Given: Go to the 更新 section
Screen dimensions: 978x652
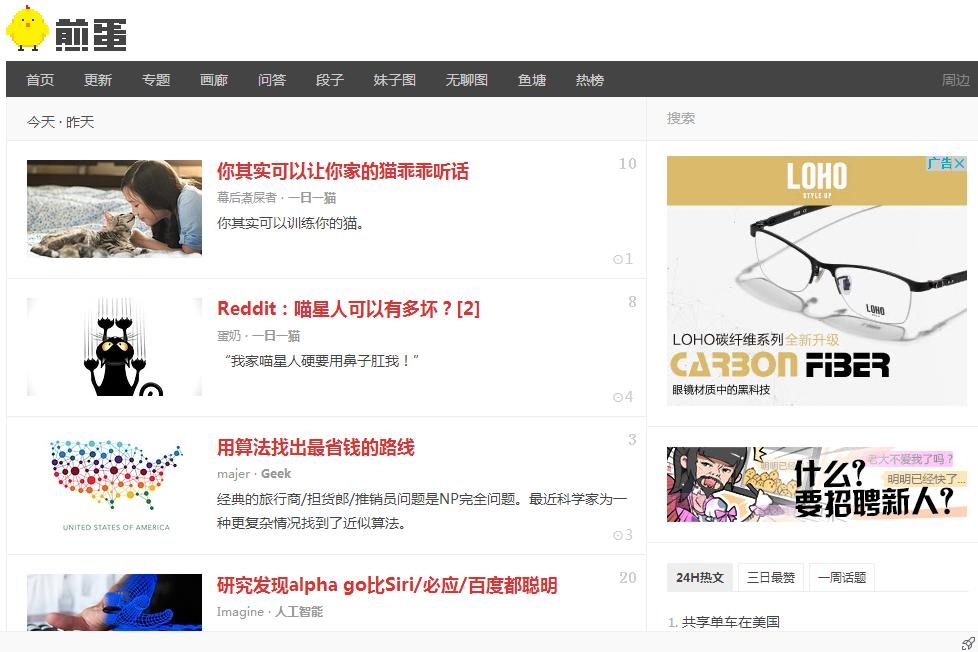Looking at the screenshot, I should [98, 80].
